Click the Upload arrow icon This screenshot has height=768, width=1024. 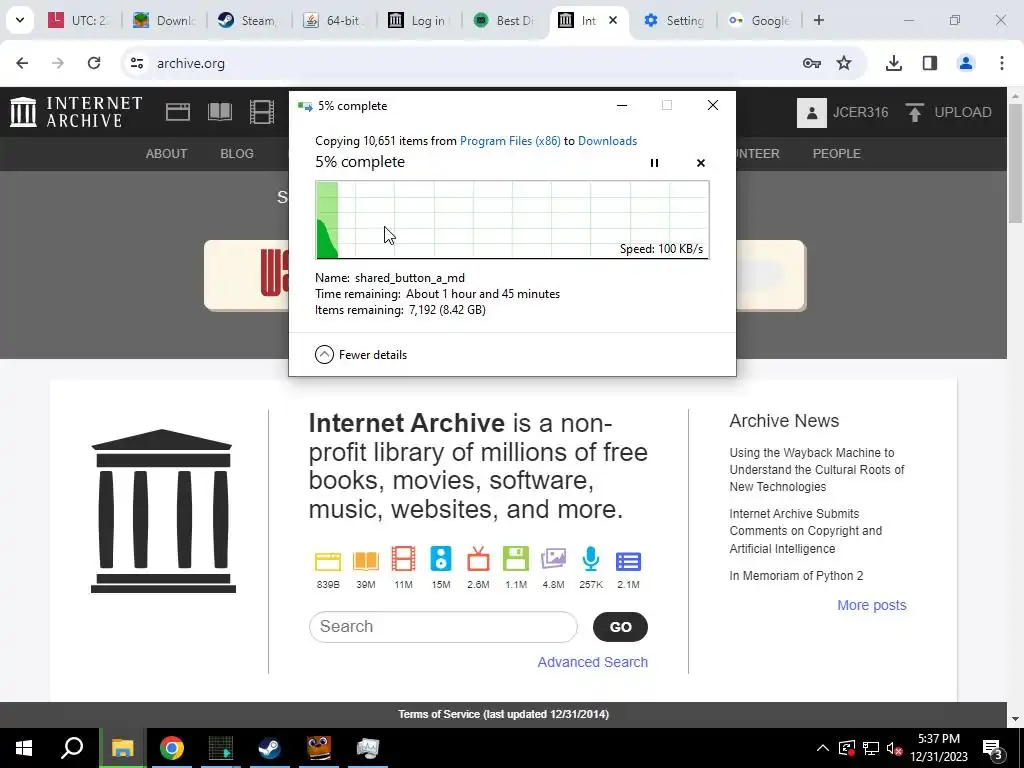[915, 112]
